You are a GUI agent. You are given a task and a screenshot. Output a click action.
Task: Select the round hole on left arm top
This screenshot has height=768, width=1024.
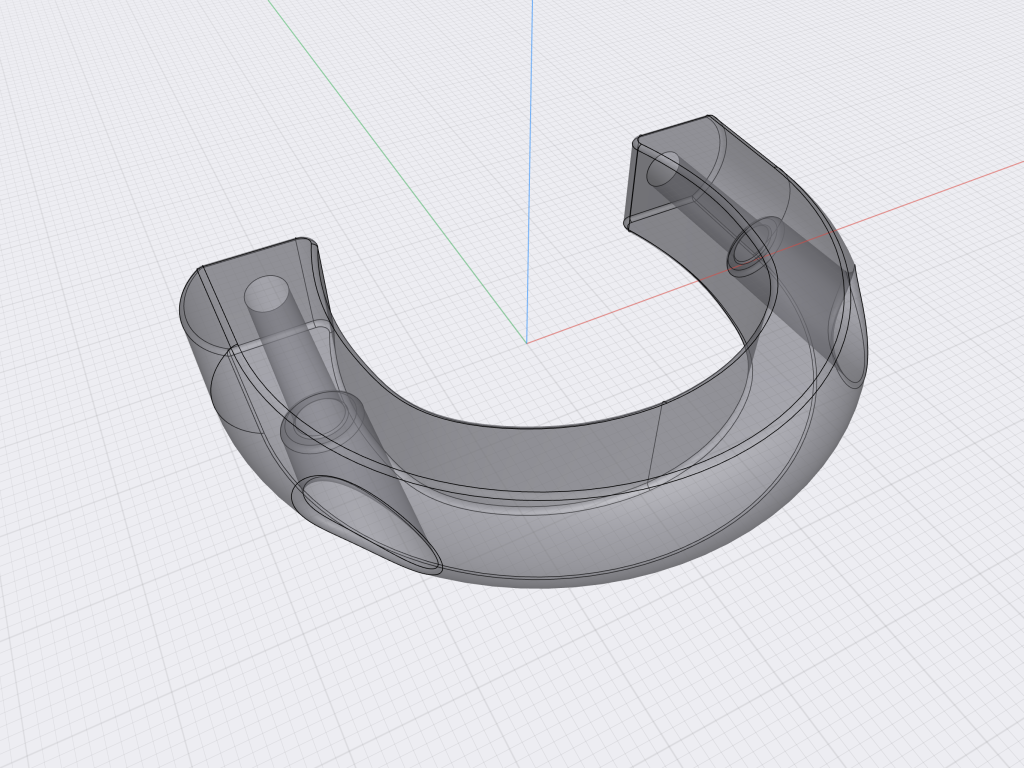click(266, 294)
